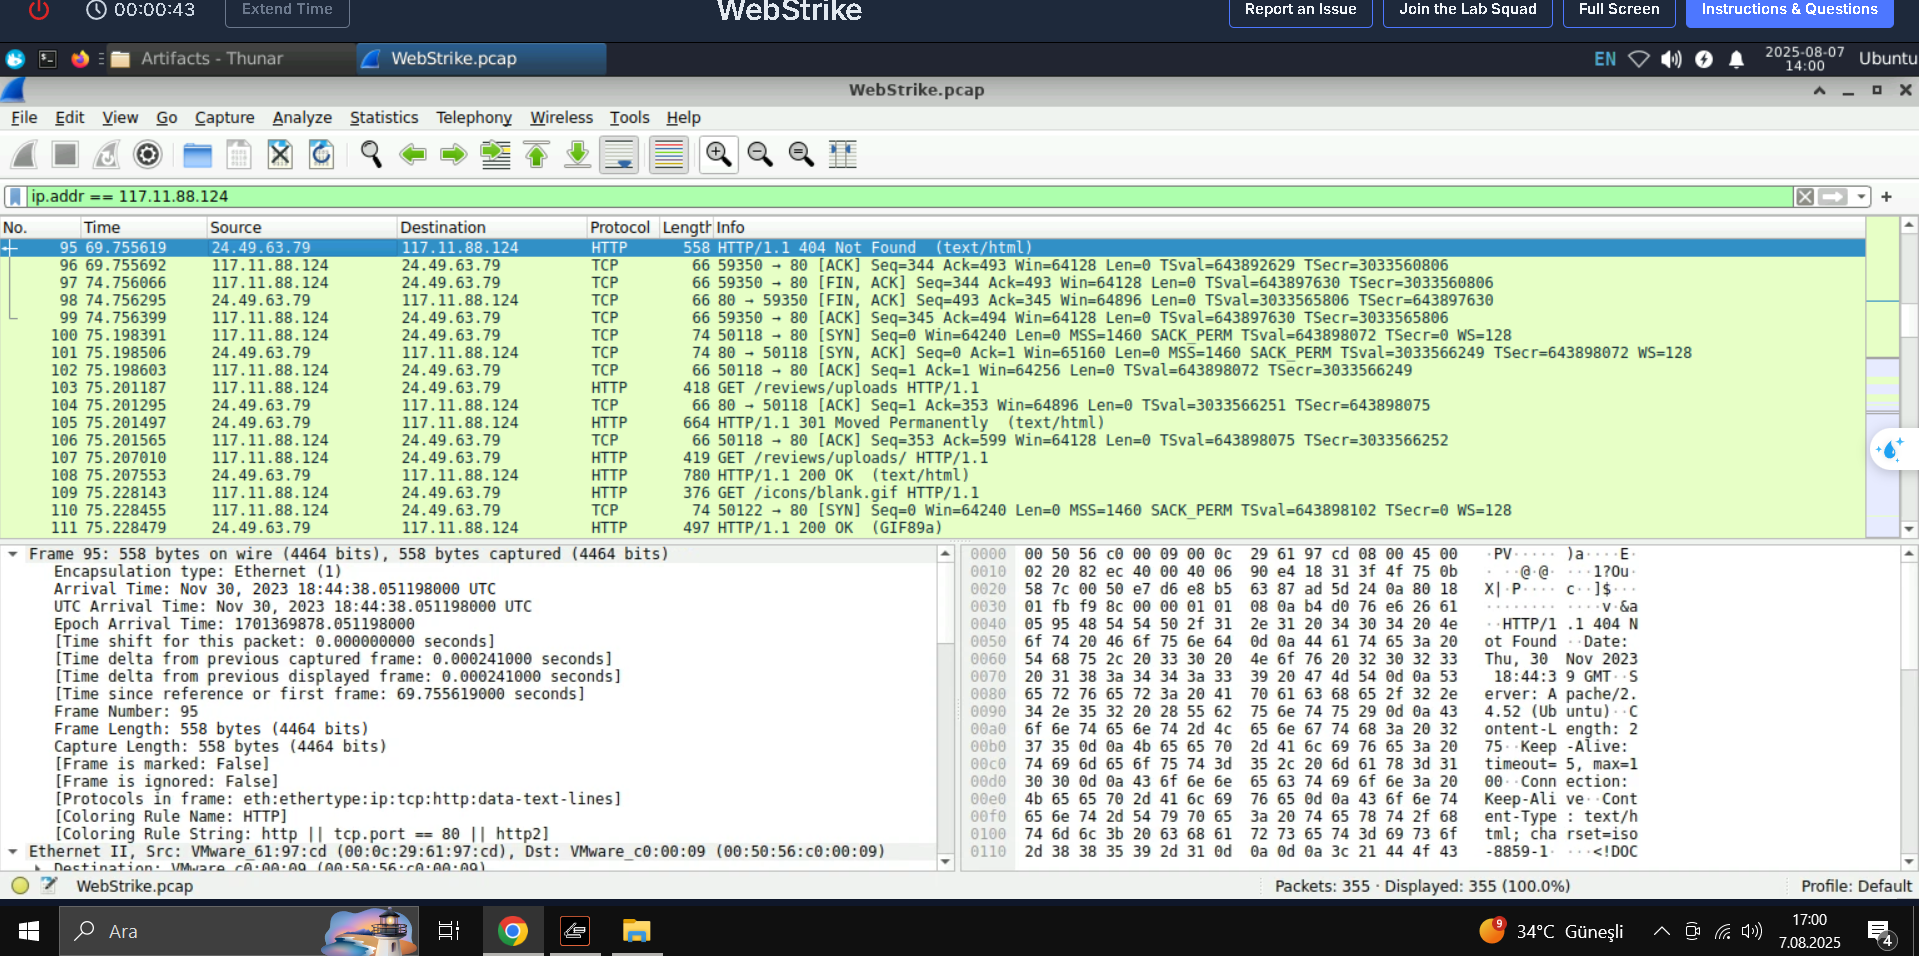Image resolution: width=1919 pixels, height=956 pixels.
Task: Go to specified packet icon
Action: (495, 154)
